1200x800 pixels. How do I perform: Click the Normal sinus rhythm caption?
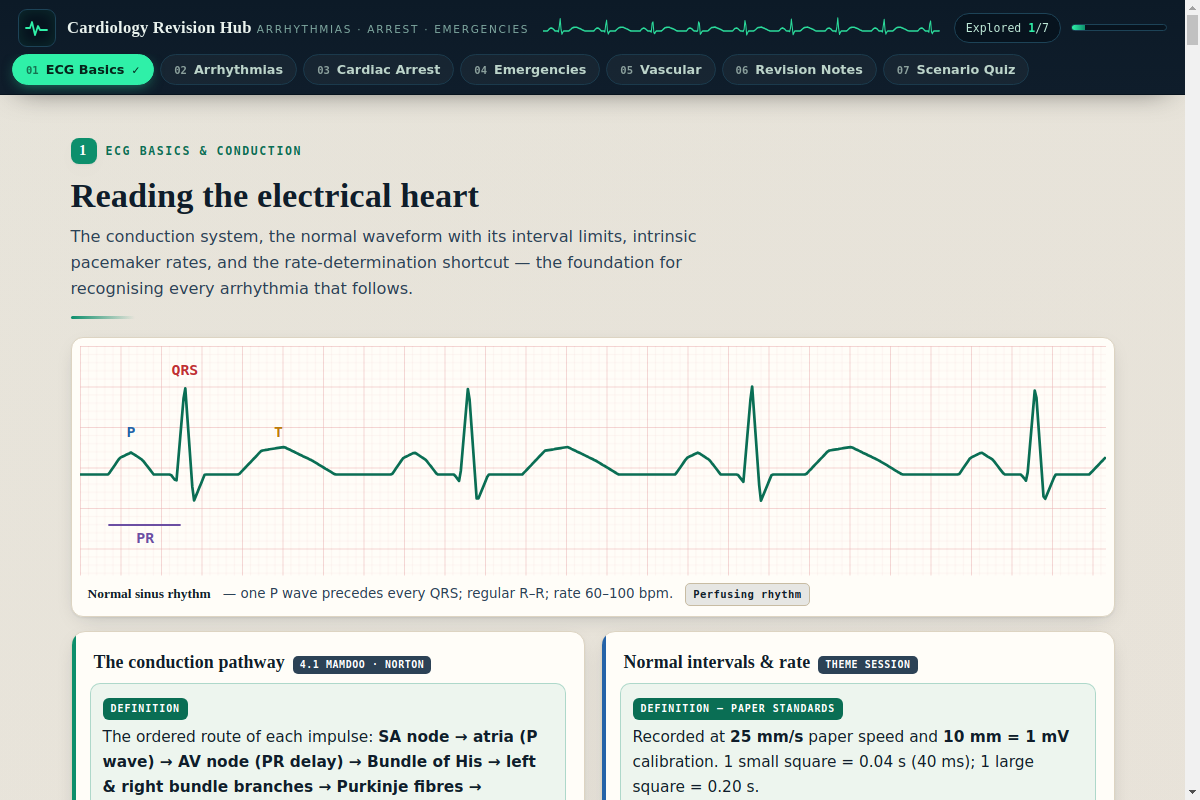pyautogui.click(x=149, y=594)
